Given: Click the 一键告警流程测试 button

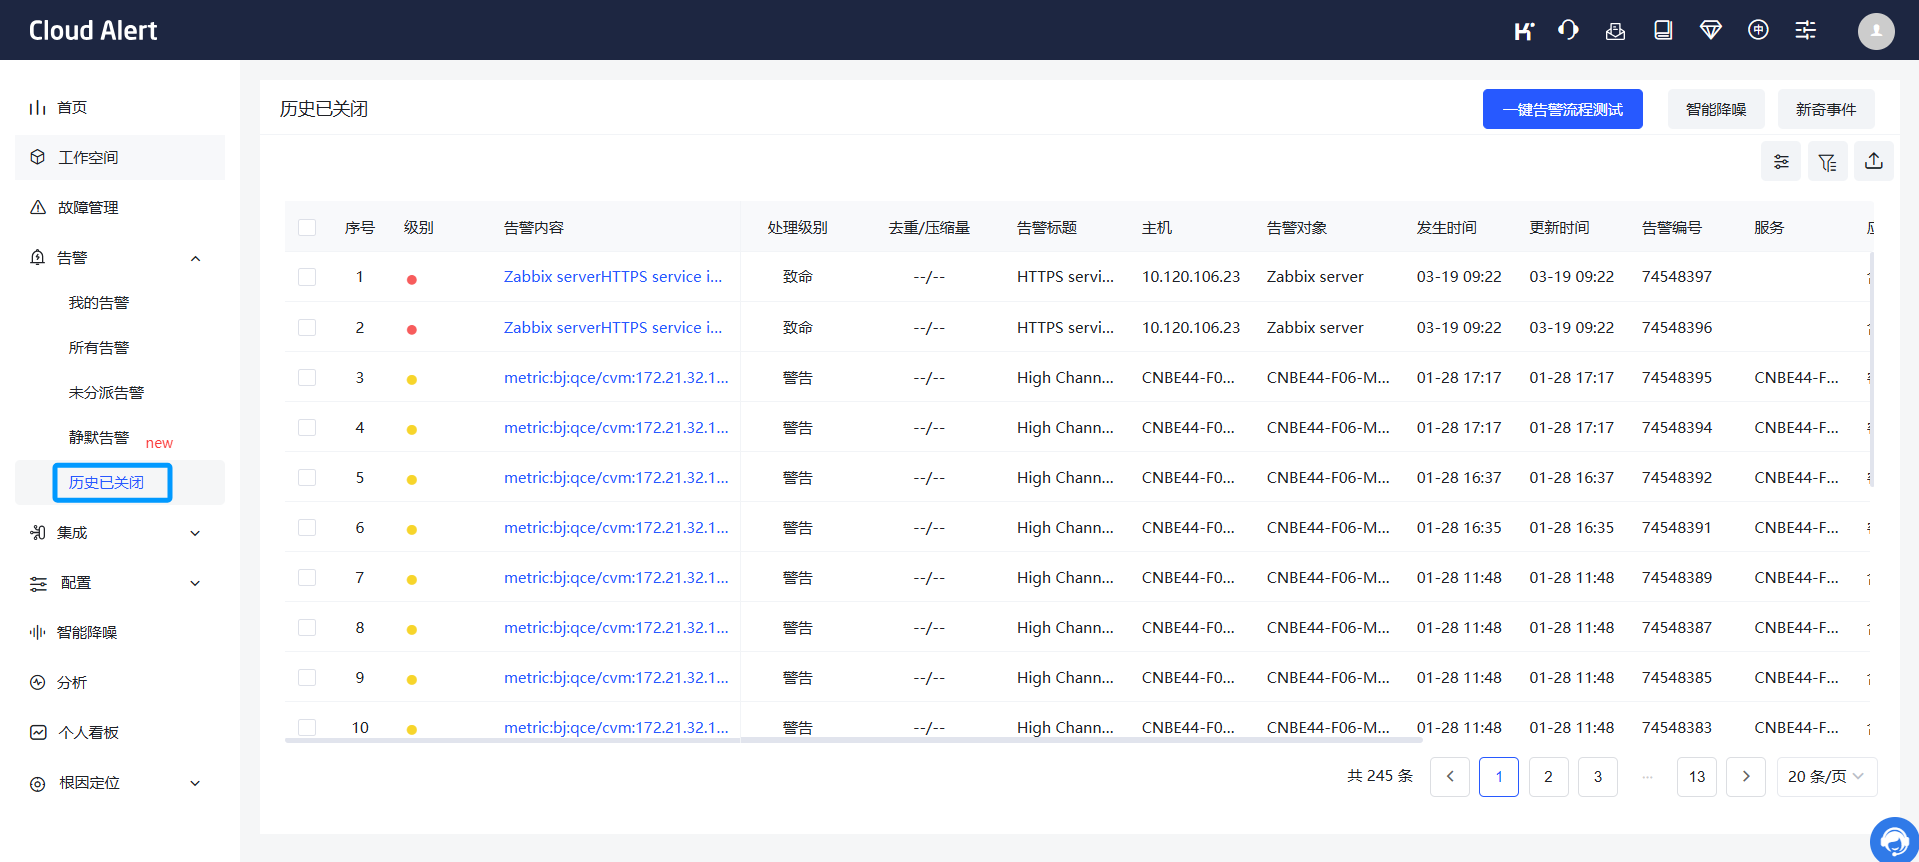Looking at the screenshot, I should [1562, 109].
